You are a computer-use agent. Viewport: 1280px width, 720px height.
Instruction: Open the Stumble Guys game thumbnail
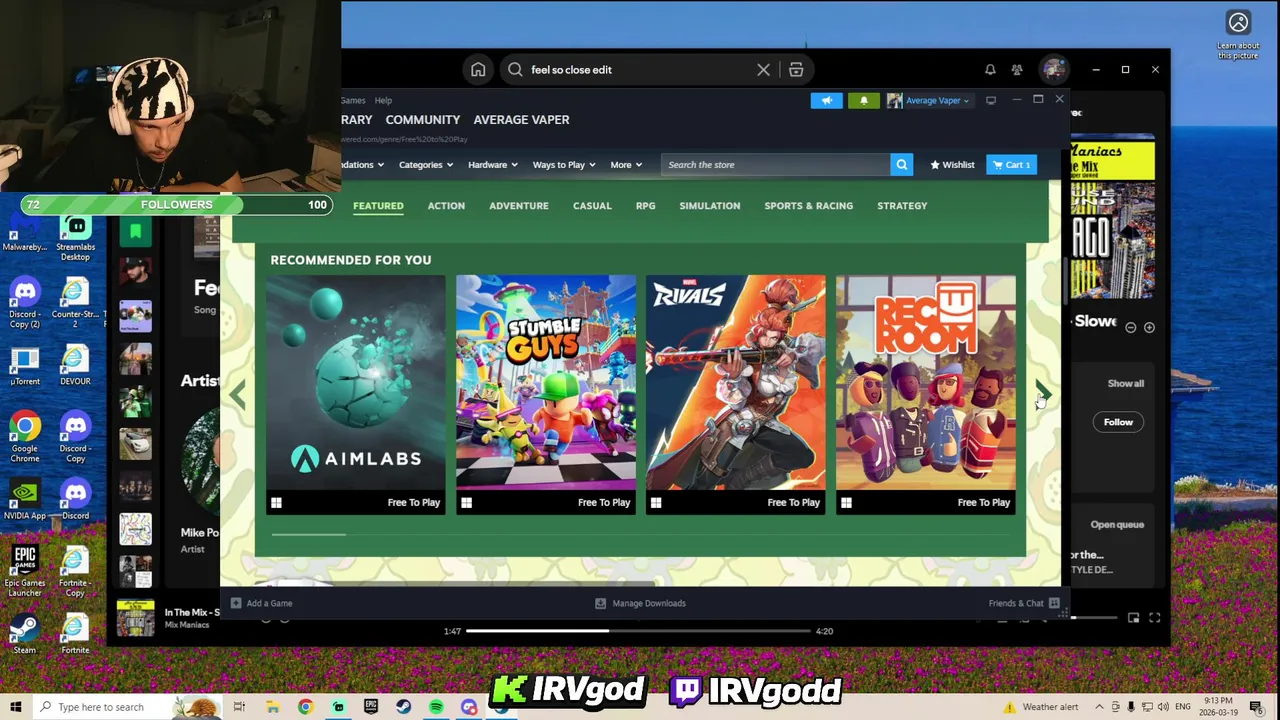pyautogui.click(x=546, y=395)
